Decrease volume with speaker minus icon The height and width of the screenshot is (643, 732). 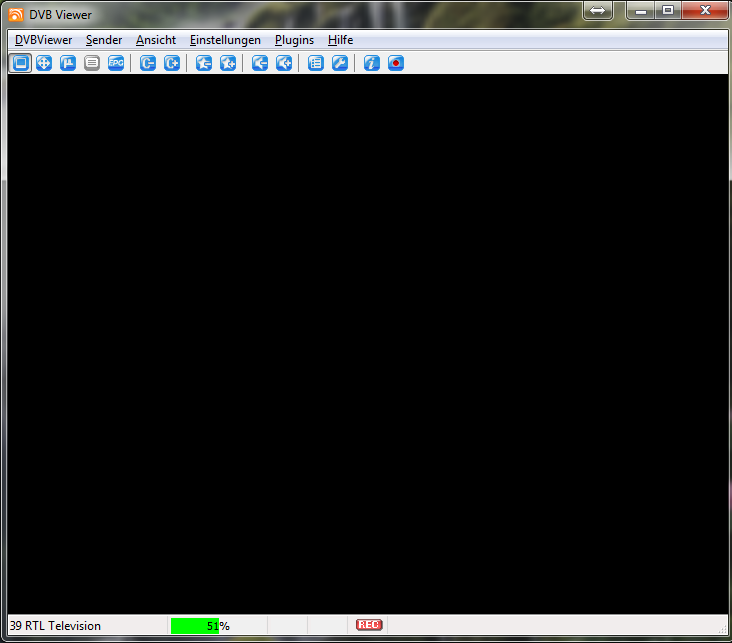click(x=260, y=63)
